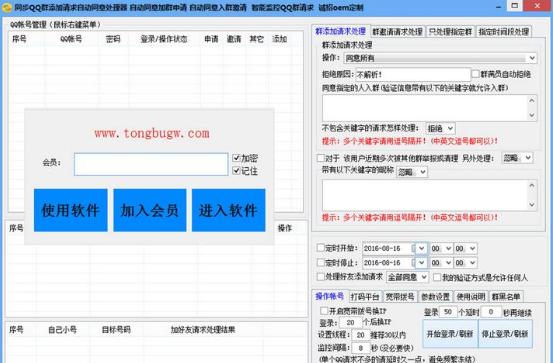
Task: Click 开始登录/刷新 button
Action: point(450,334)
